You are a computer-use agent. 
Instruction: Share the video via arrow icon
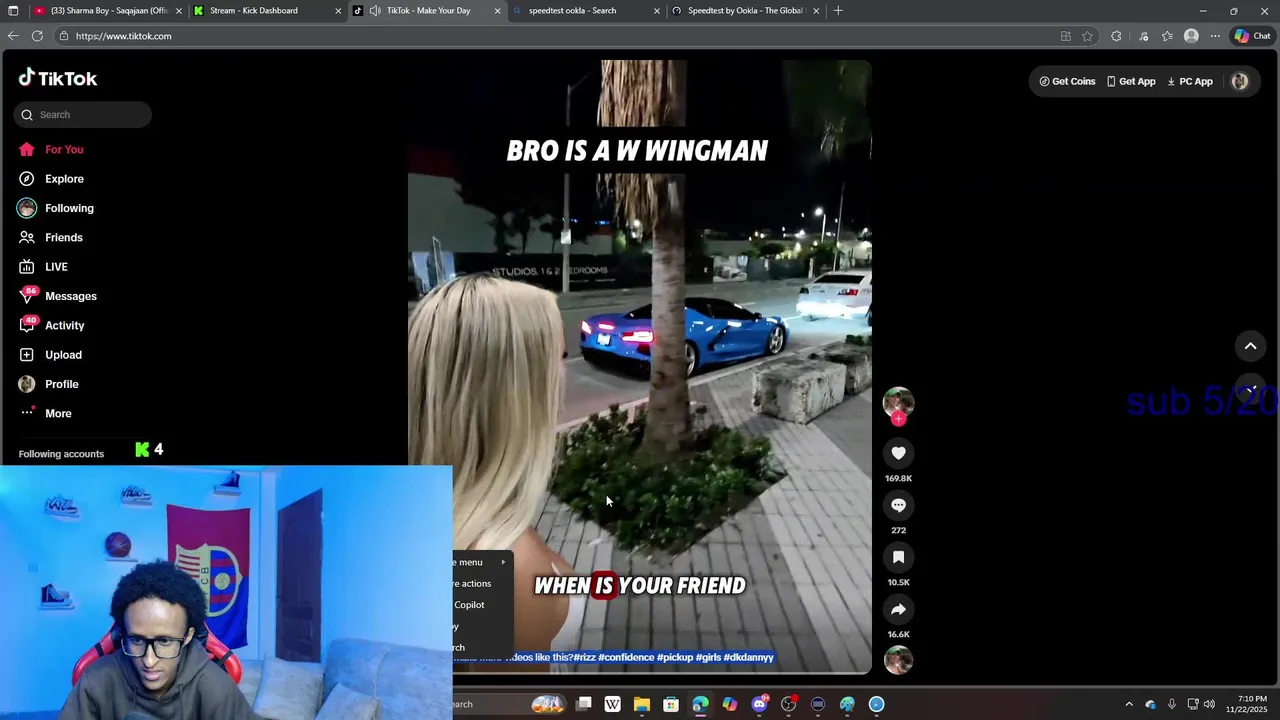click(898, 609)
